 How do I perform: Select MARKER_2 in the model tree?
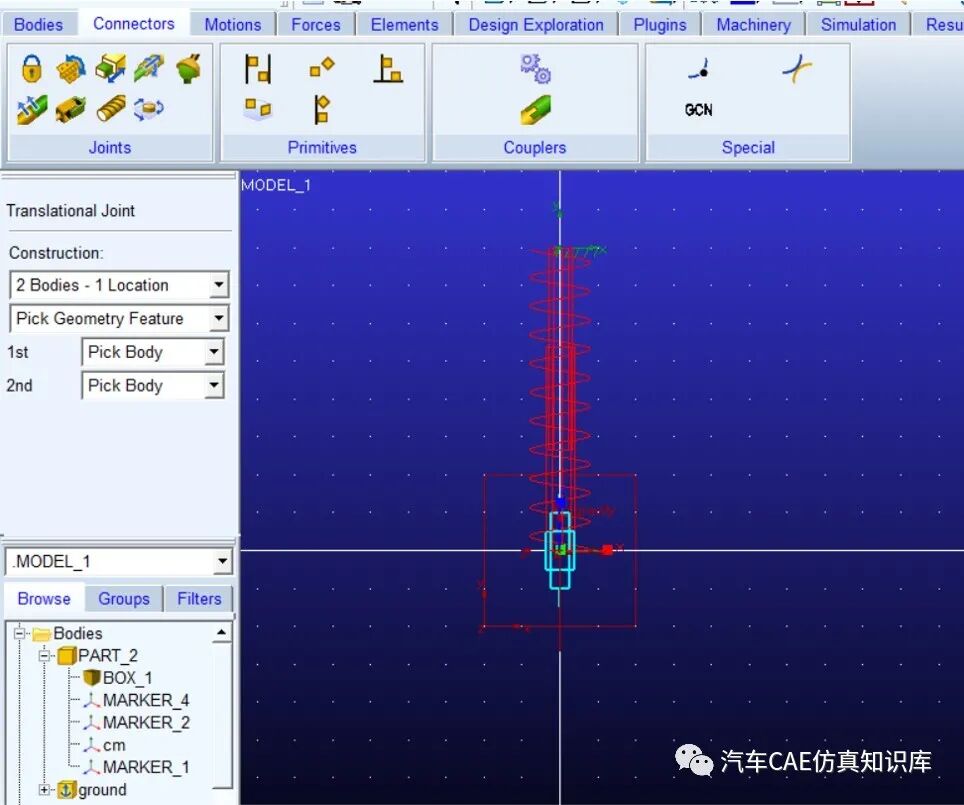pos(146,723)
